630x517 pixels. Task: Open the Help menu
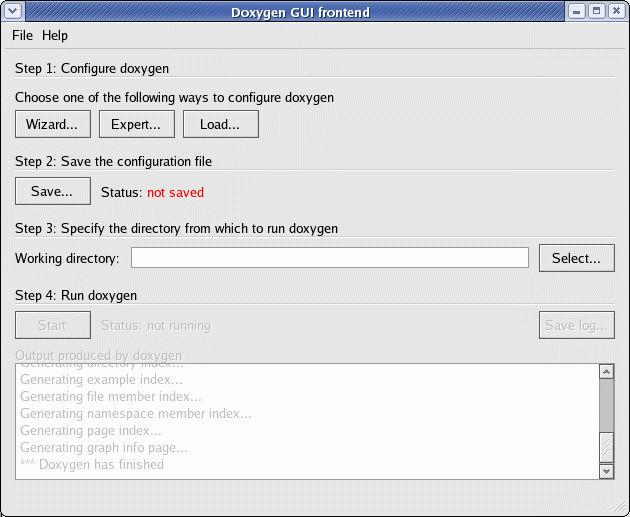[x=55, y=35]
